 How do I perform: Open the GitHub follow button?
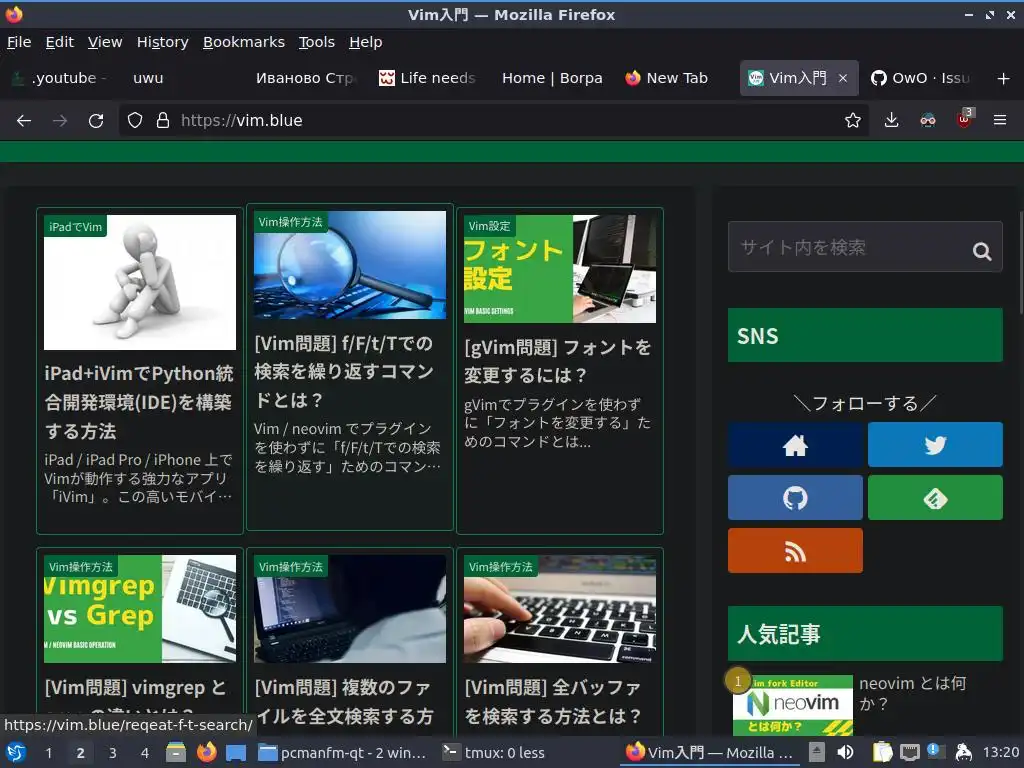[x=795, y=498]
